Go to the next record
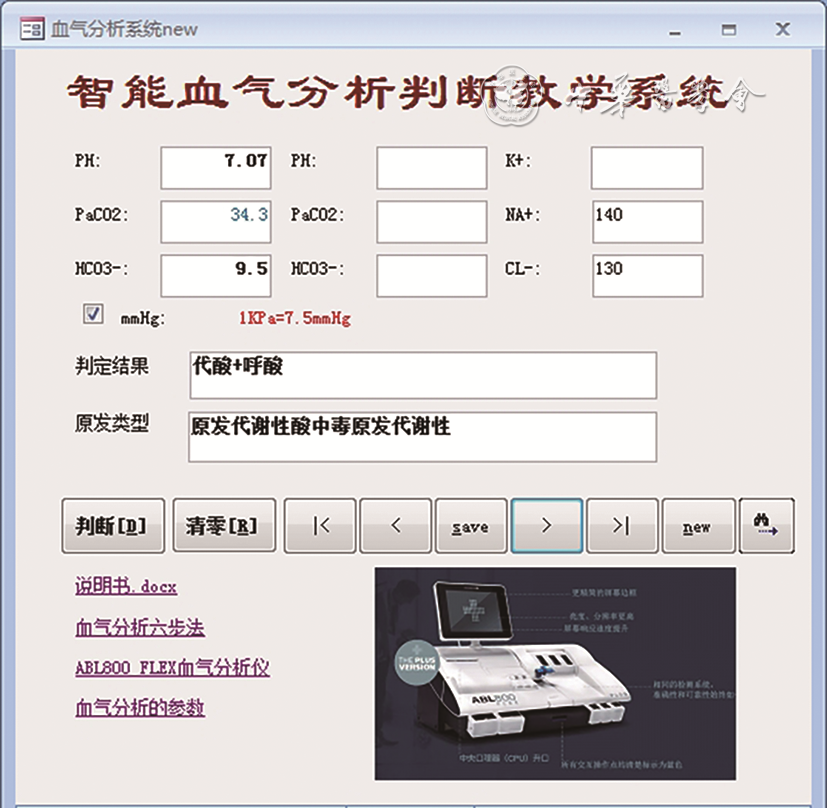 point(546,526)
